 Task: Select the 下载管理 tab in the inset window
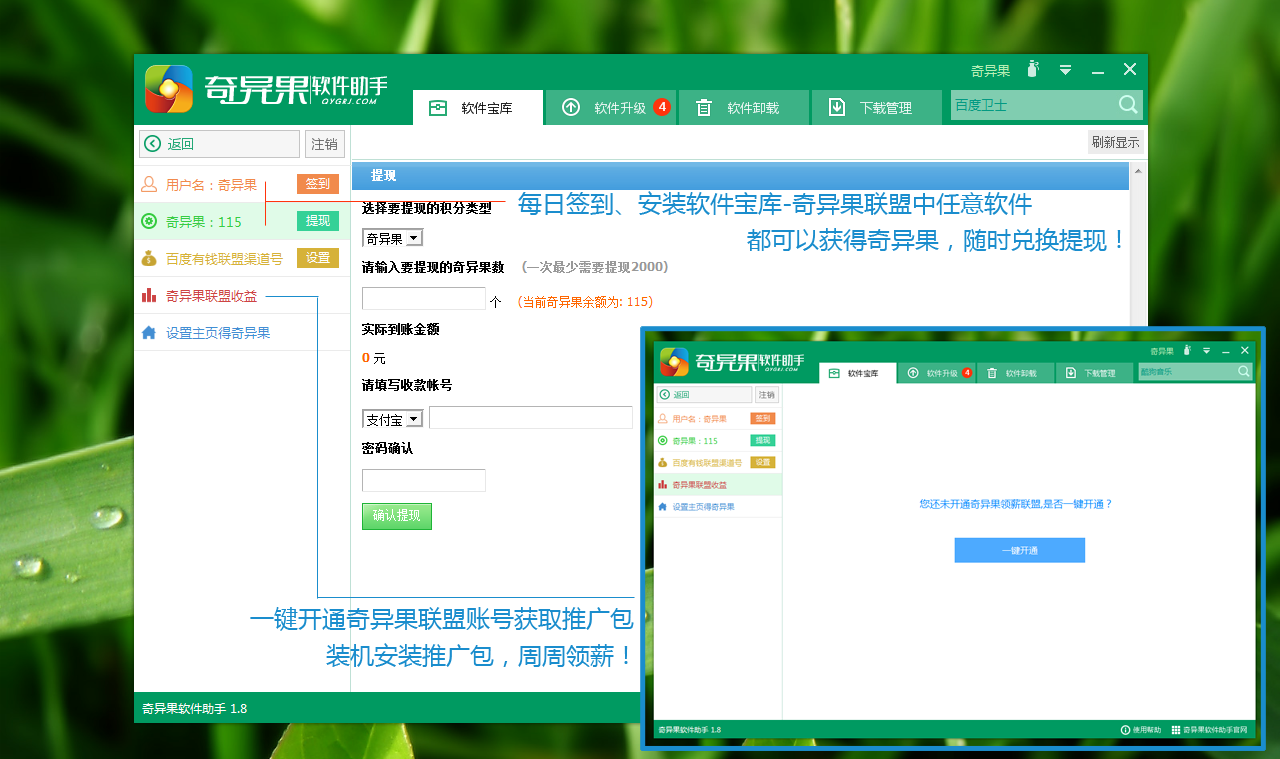click(x=1094, y=373)
